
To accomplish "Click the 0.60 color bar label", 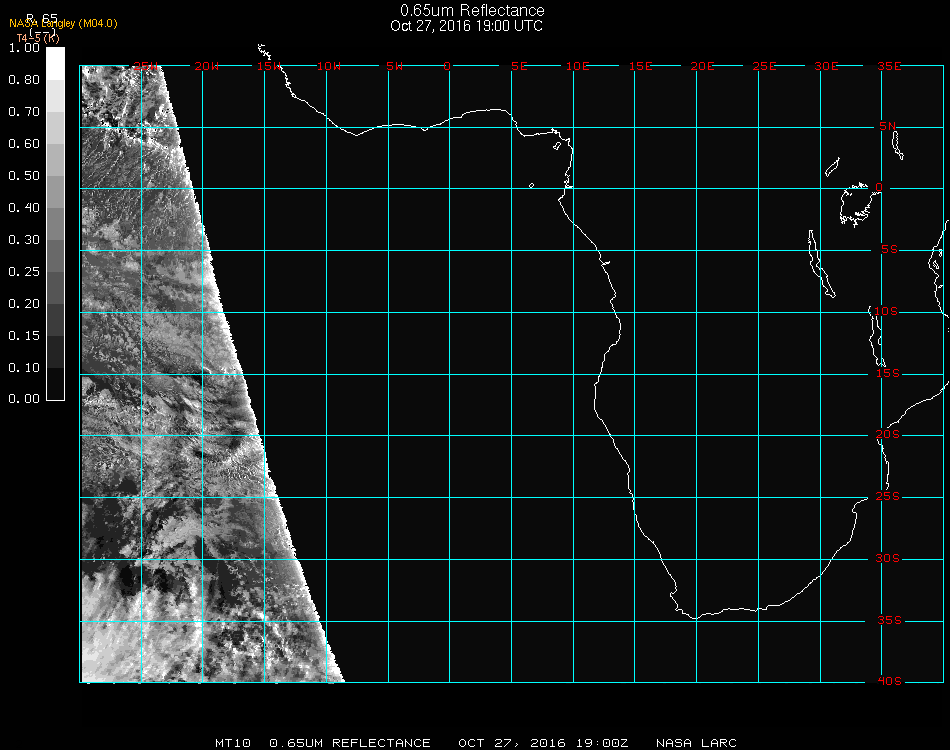I will 24,144.
